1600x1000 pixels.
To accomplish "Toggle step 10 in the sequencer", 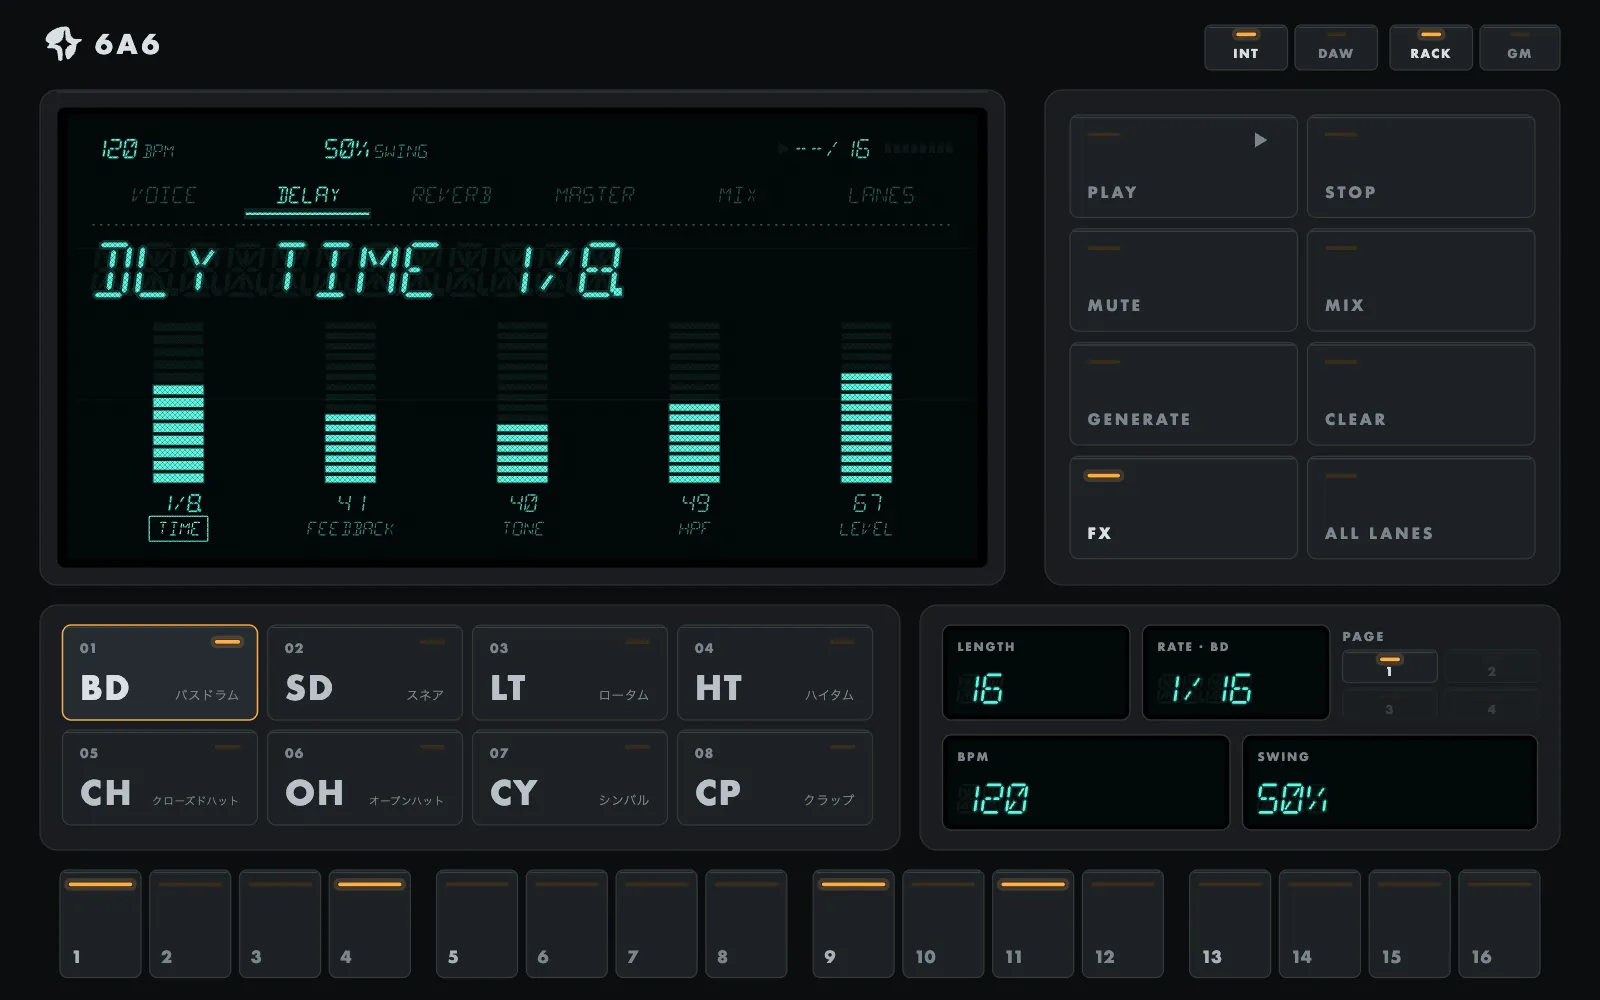I will (x=943, y=924).
